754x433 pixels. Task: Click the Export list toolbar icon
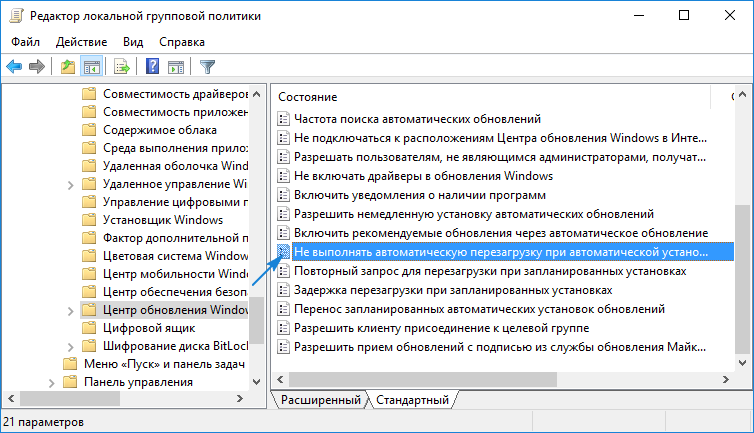122,67
